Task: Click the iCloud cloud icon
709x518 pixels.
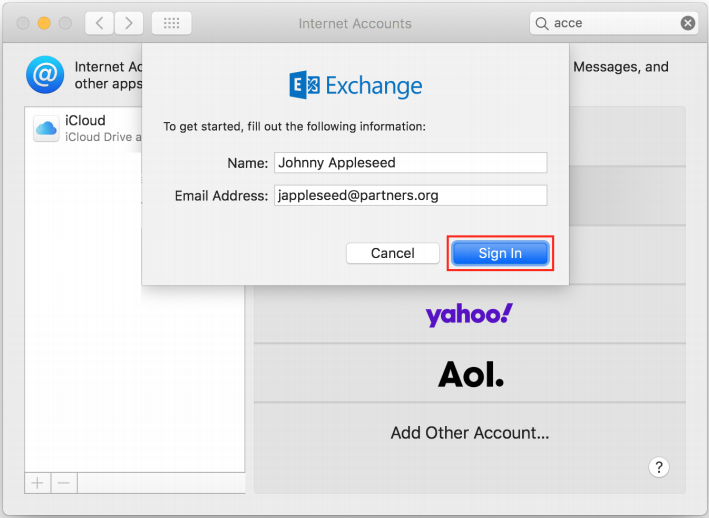Action: (46, 129)
